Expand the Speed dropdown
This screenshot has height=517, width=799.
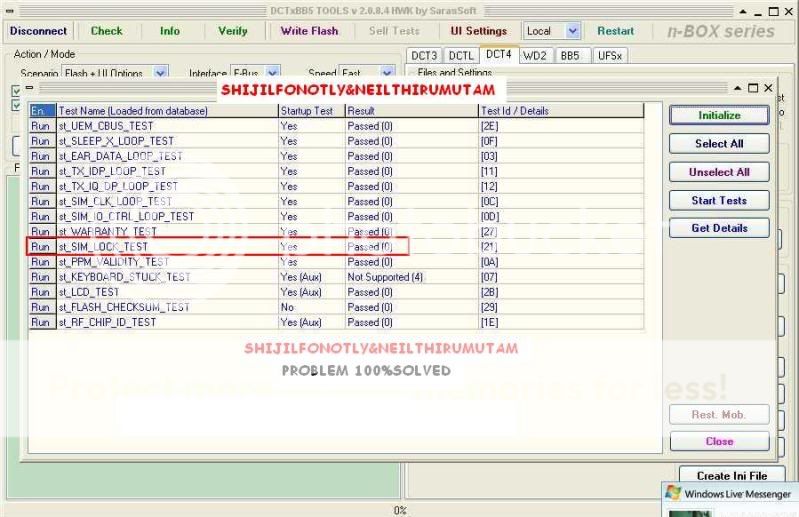pos(387,73)
